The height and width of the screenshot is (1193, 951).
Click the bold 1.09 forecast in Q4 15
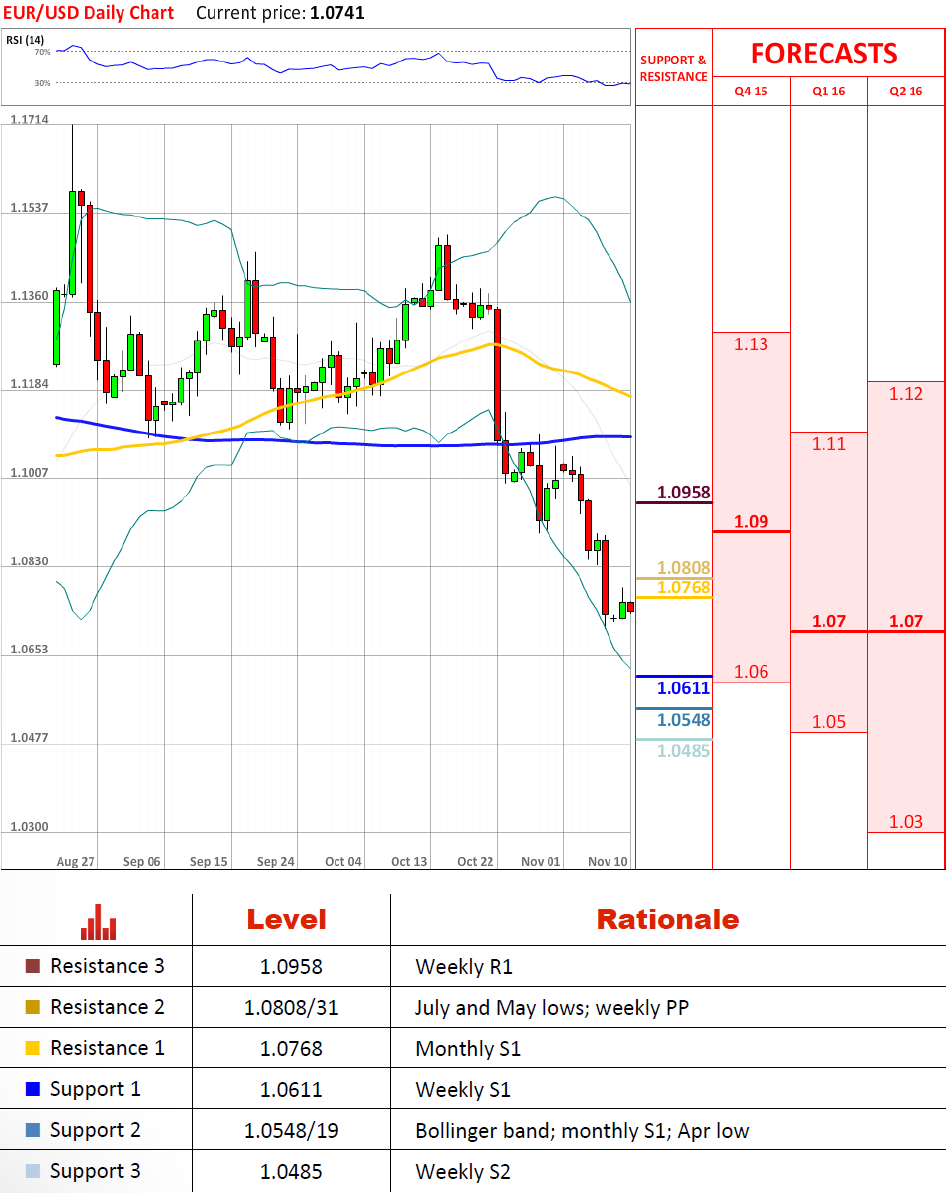pos(751,521)
